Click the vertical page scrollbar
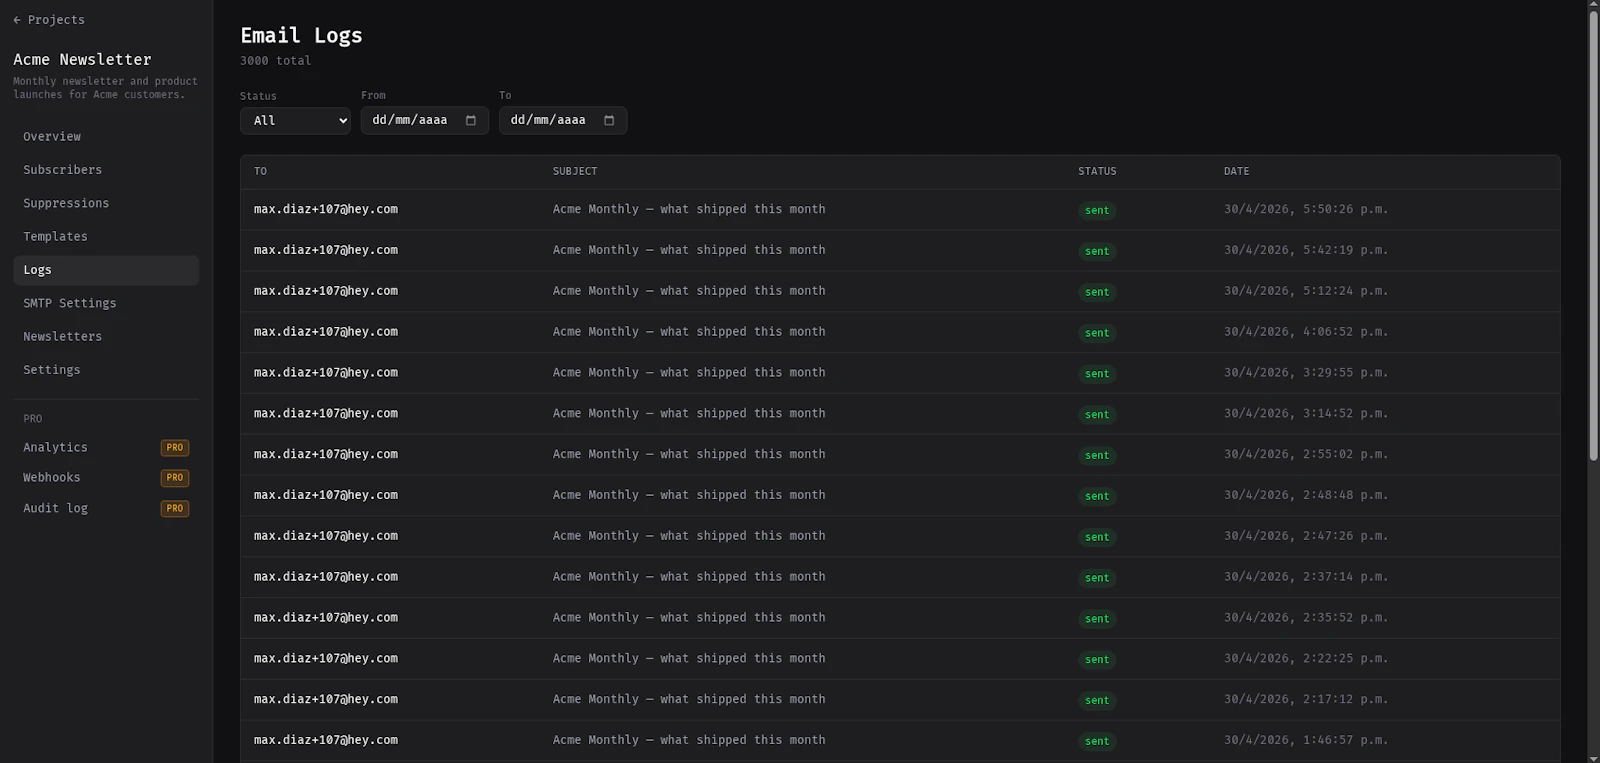The image size is (1600, 763). pos(1594,236)
